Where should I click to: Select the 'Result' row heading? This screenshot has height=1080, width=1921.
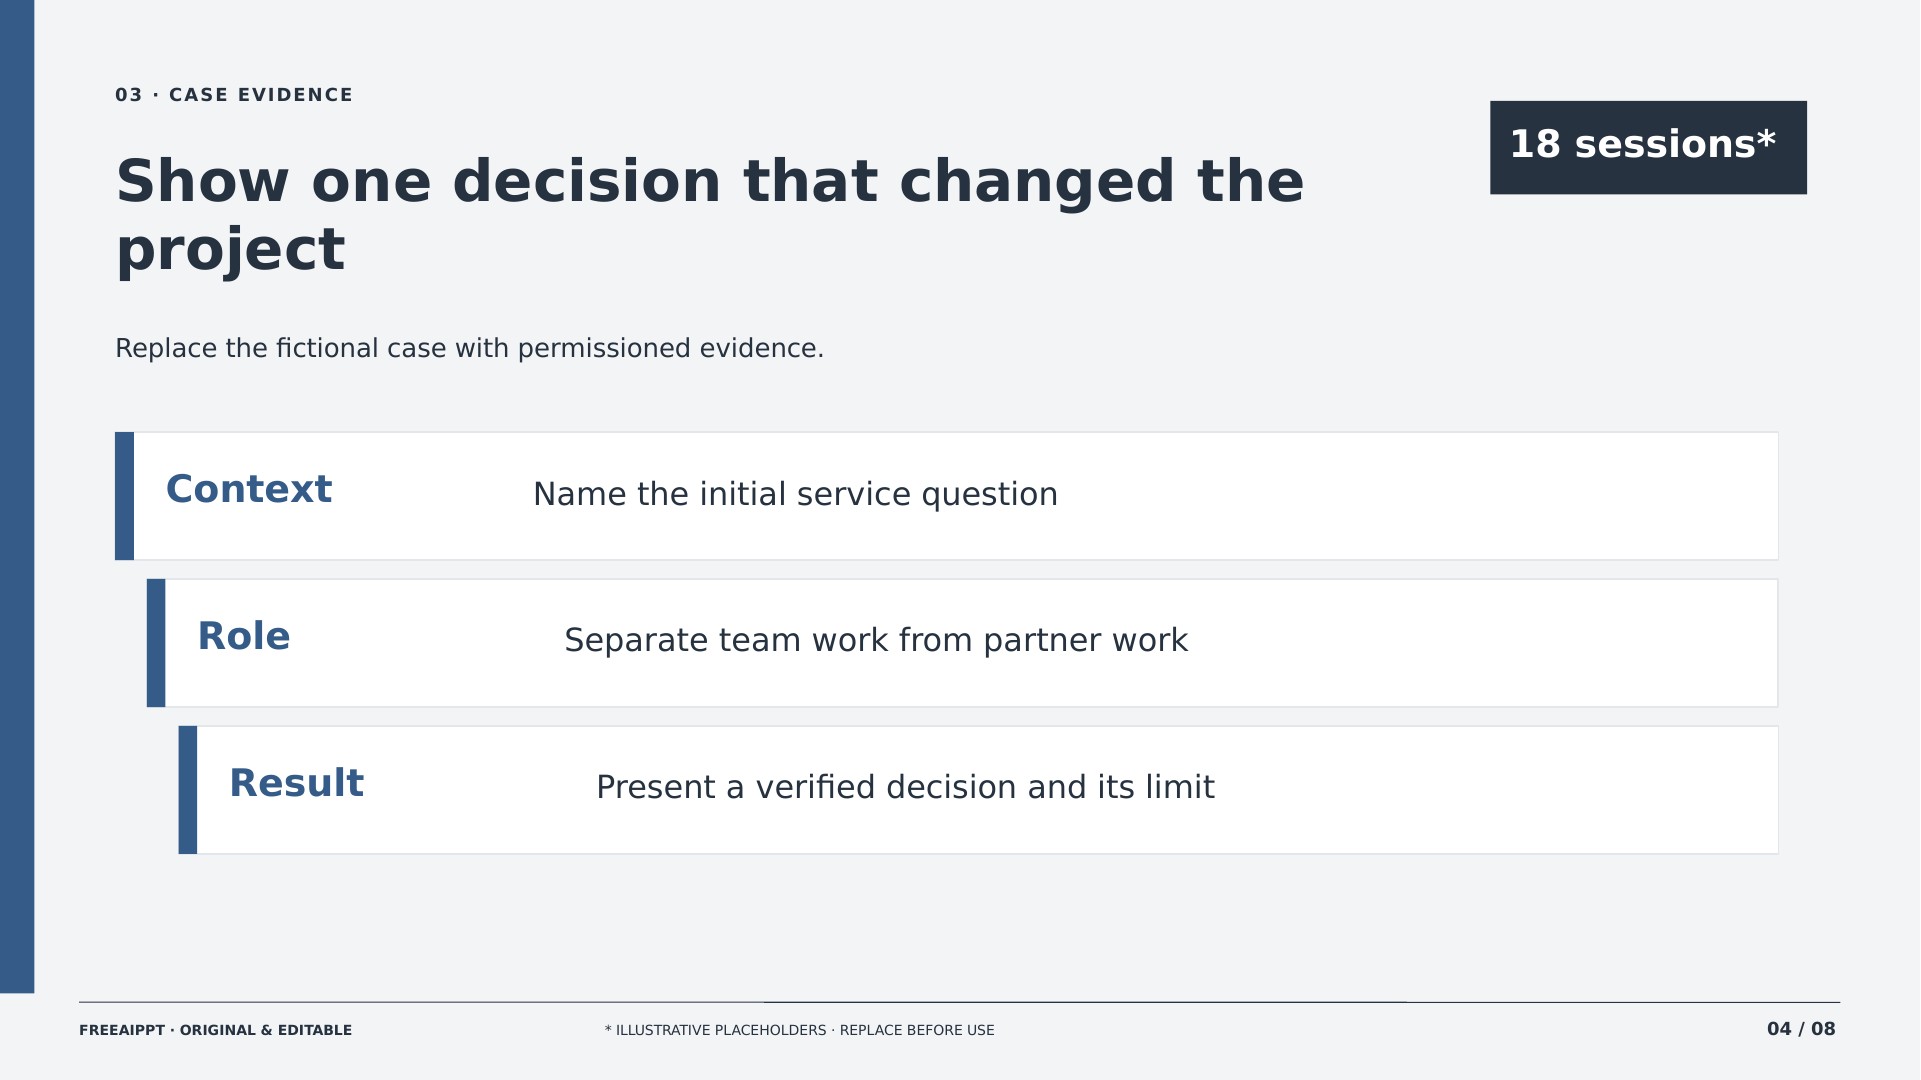(296, 783)
